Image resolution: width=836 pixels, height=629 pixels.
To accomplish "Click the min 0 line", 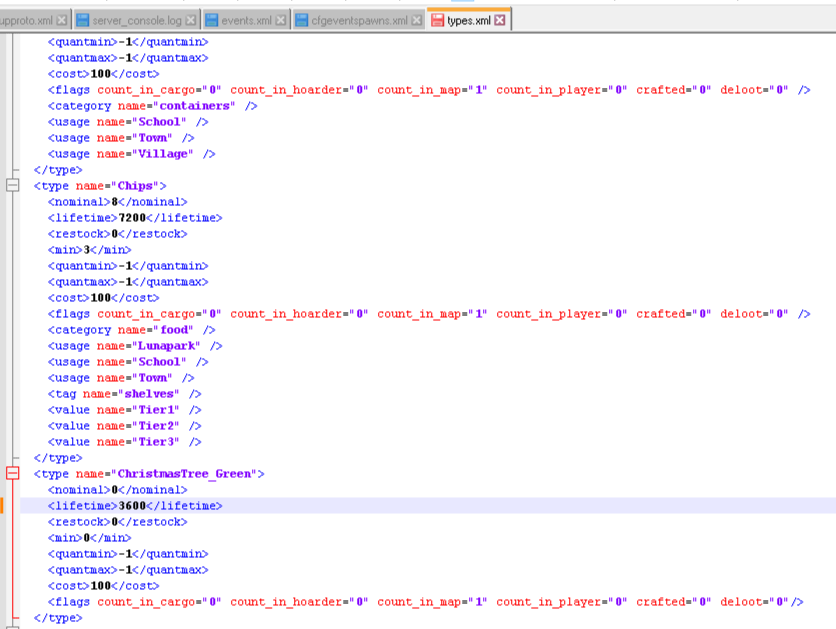I will pyautogui.click(x=89, y=538).
